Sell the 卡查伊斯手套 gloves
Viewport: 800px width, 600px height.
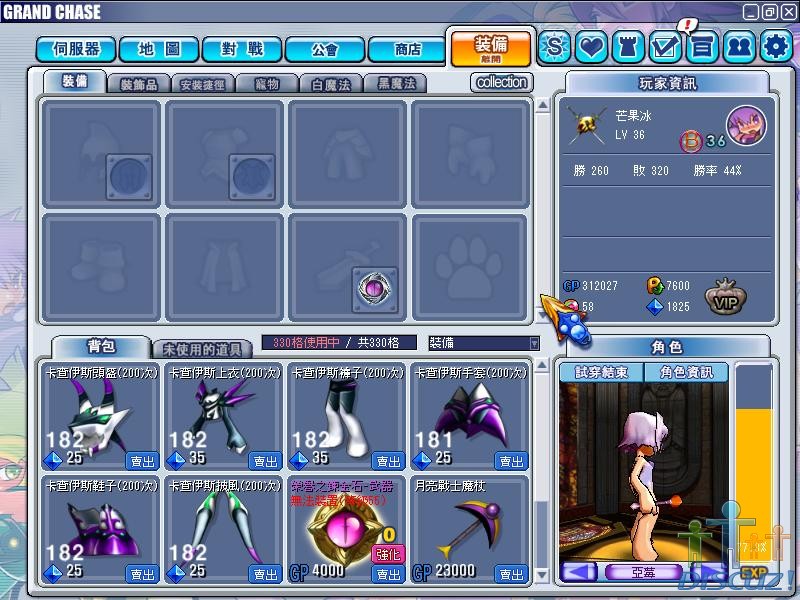[511, 461]
